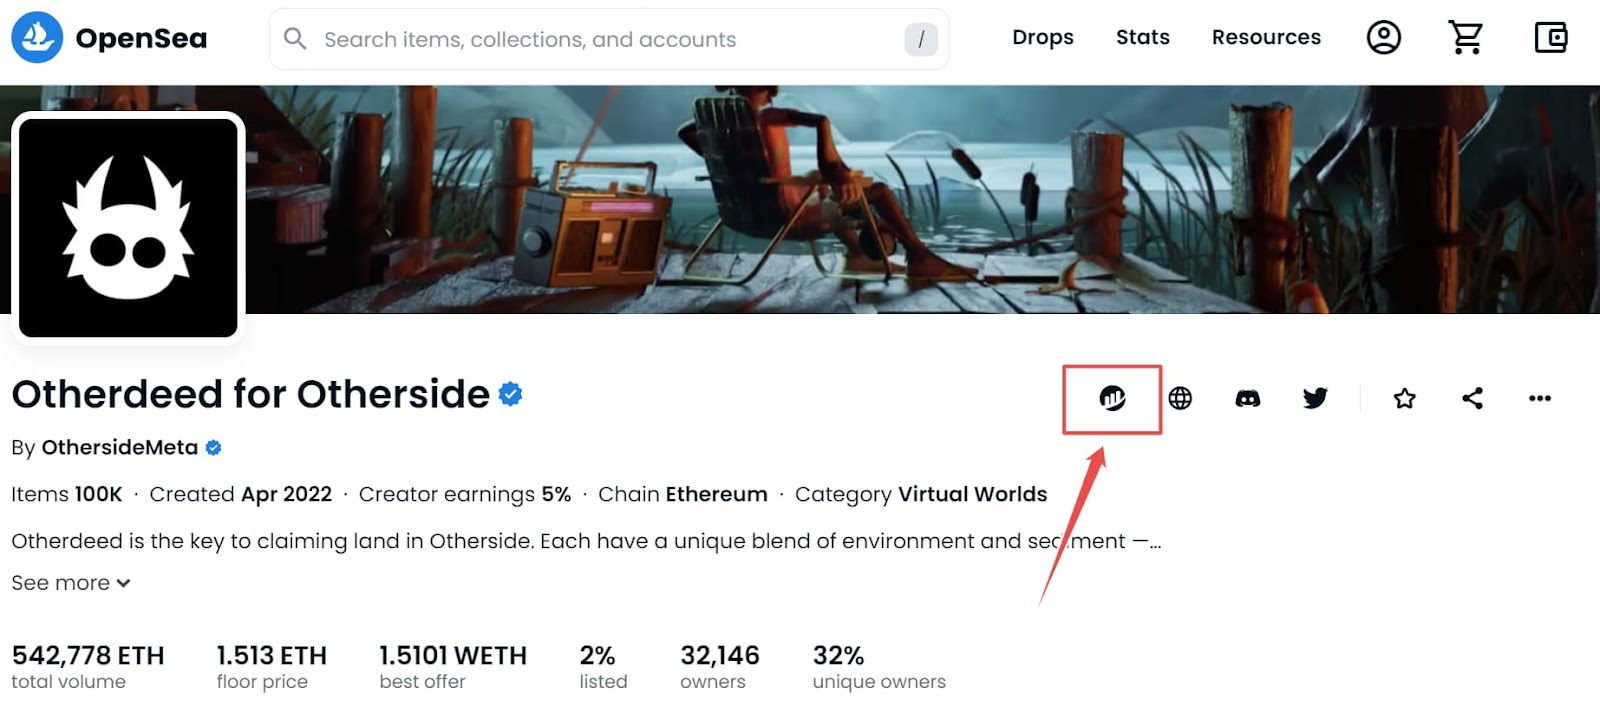Open the wallet icon
Viewport: 1600px width, 727px height.
click(1551, 38)
